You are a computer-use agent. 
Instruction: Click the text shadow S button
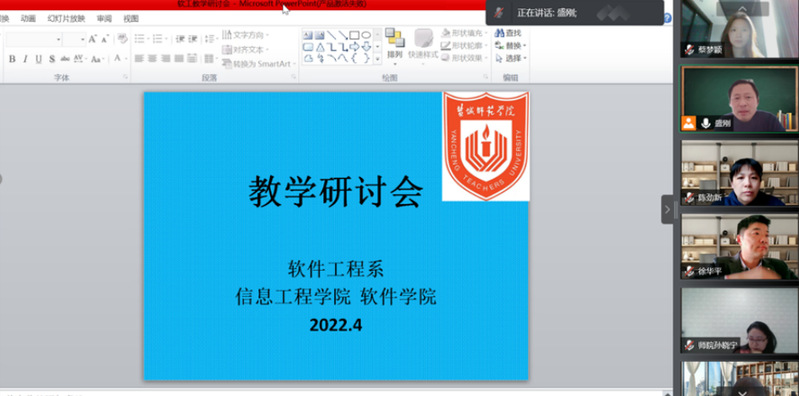pyautogui.click(x=51, y=59)
